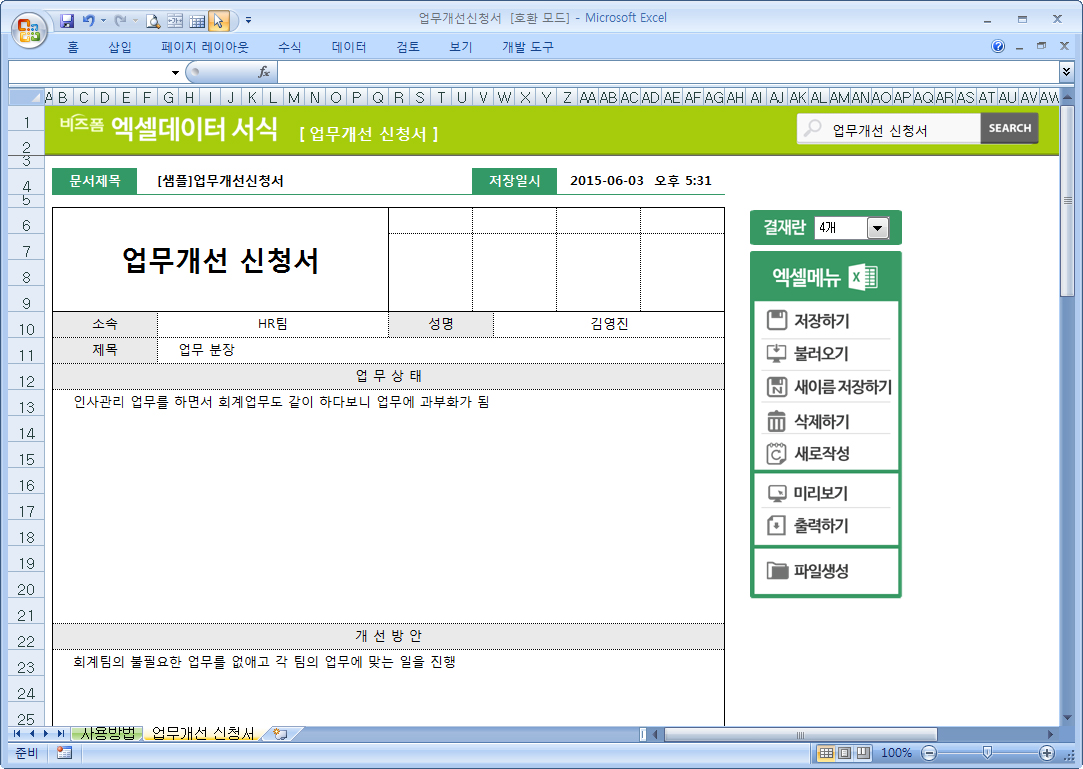Click the Help question mark icon
This screenshot has width=1083, height=769.
998,47
